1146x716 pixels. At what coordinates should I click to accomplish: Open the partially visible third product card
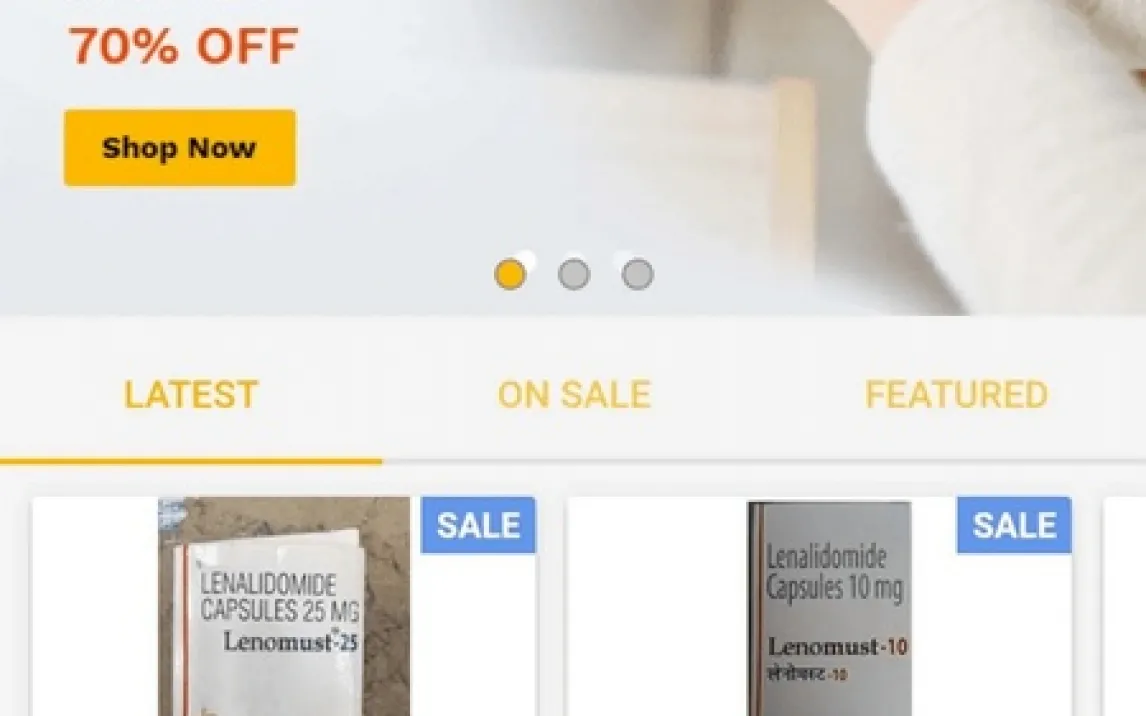1125,606
